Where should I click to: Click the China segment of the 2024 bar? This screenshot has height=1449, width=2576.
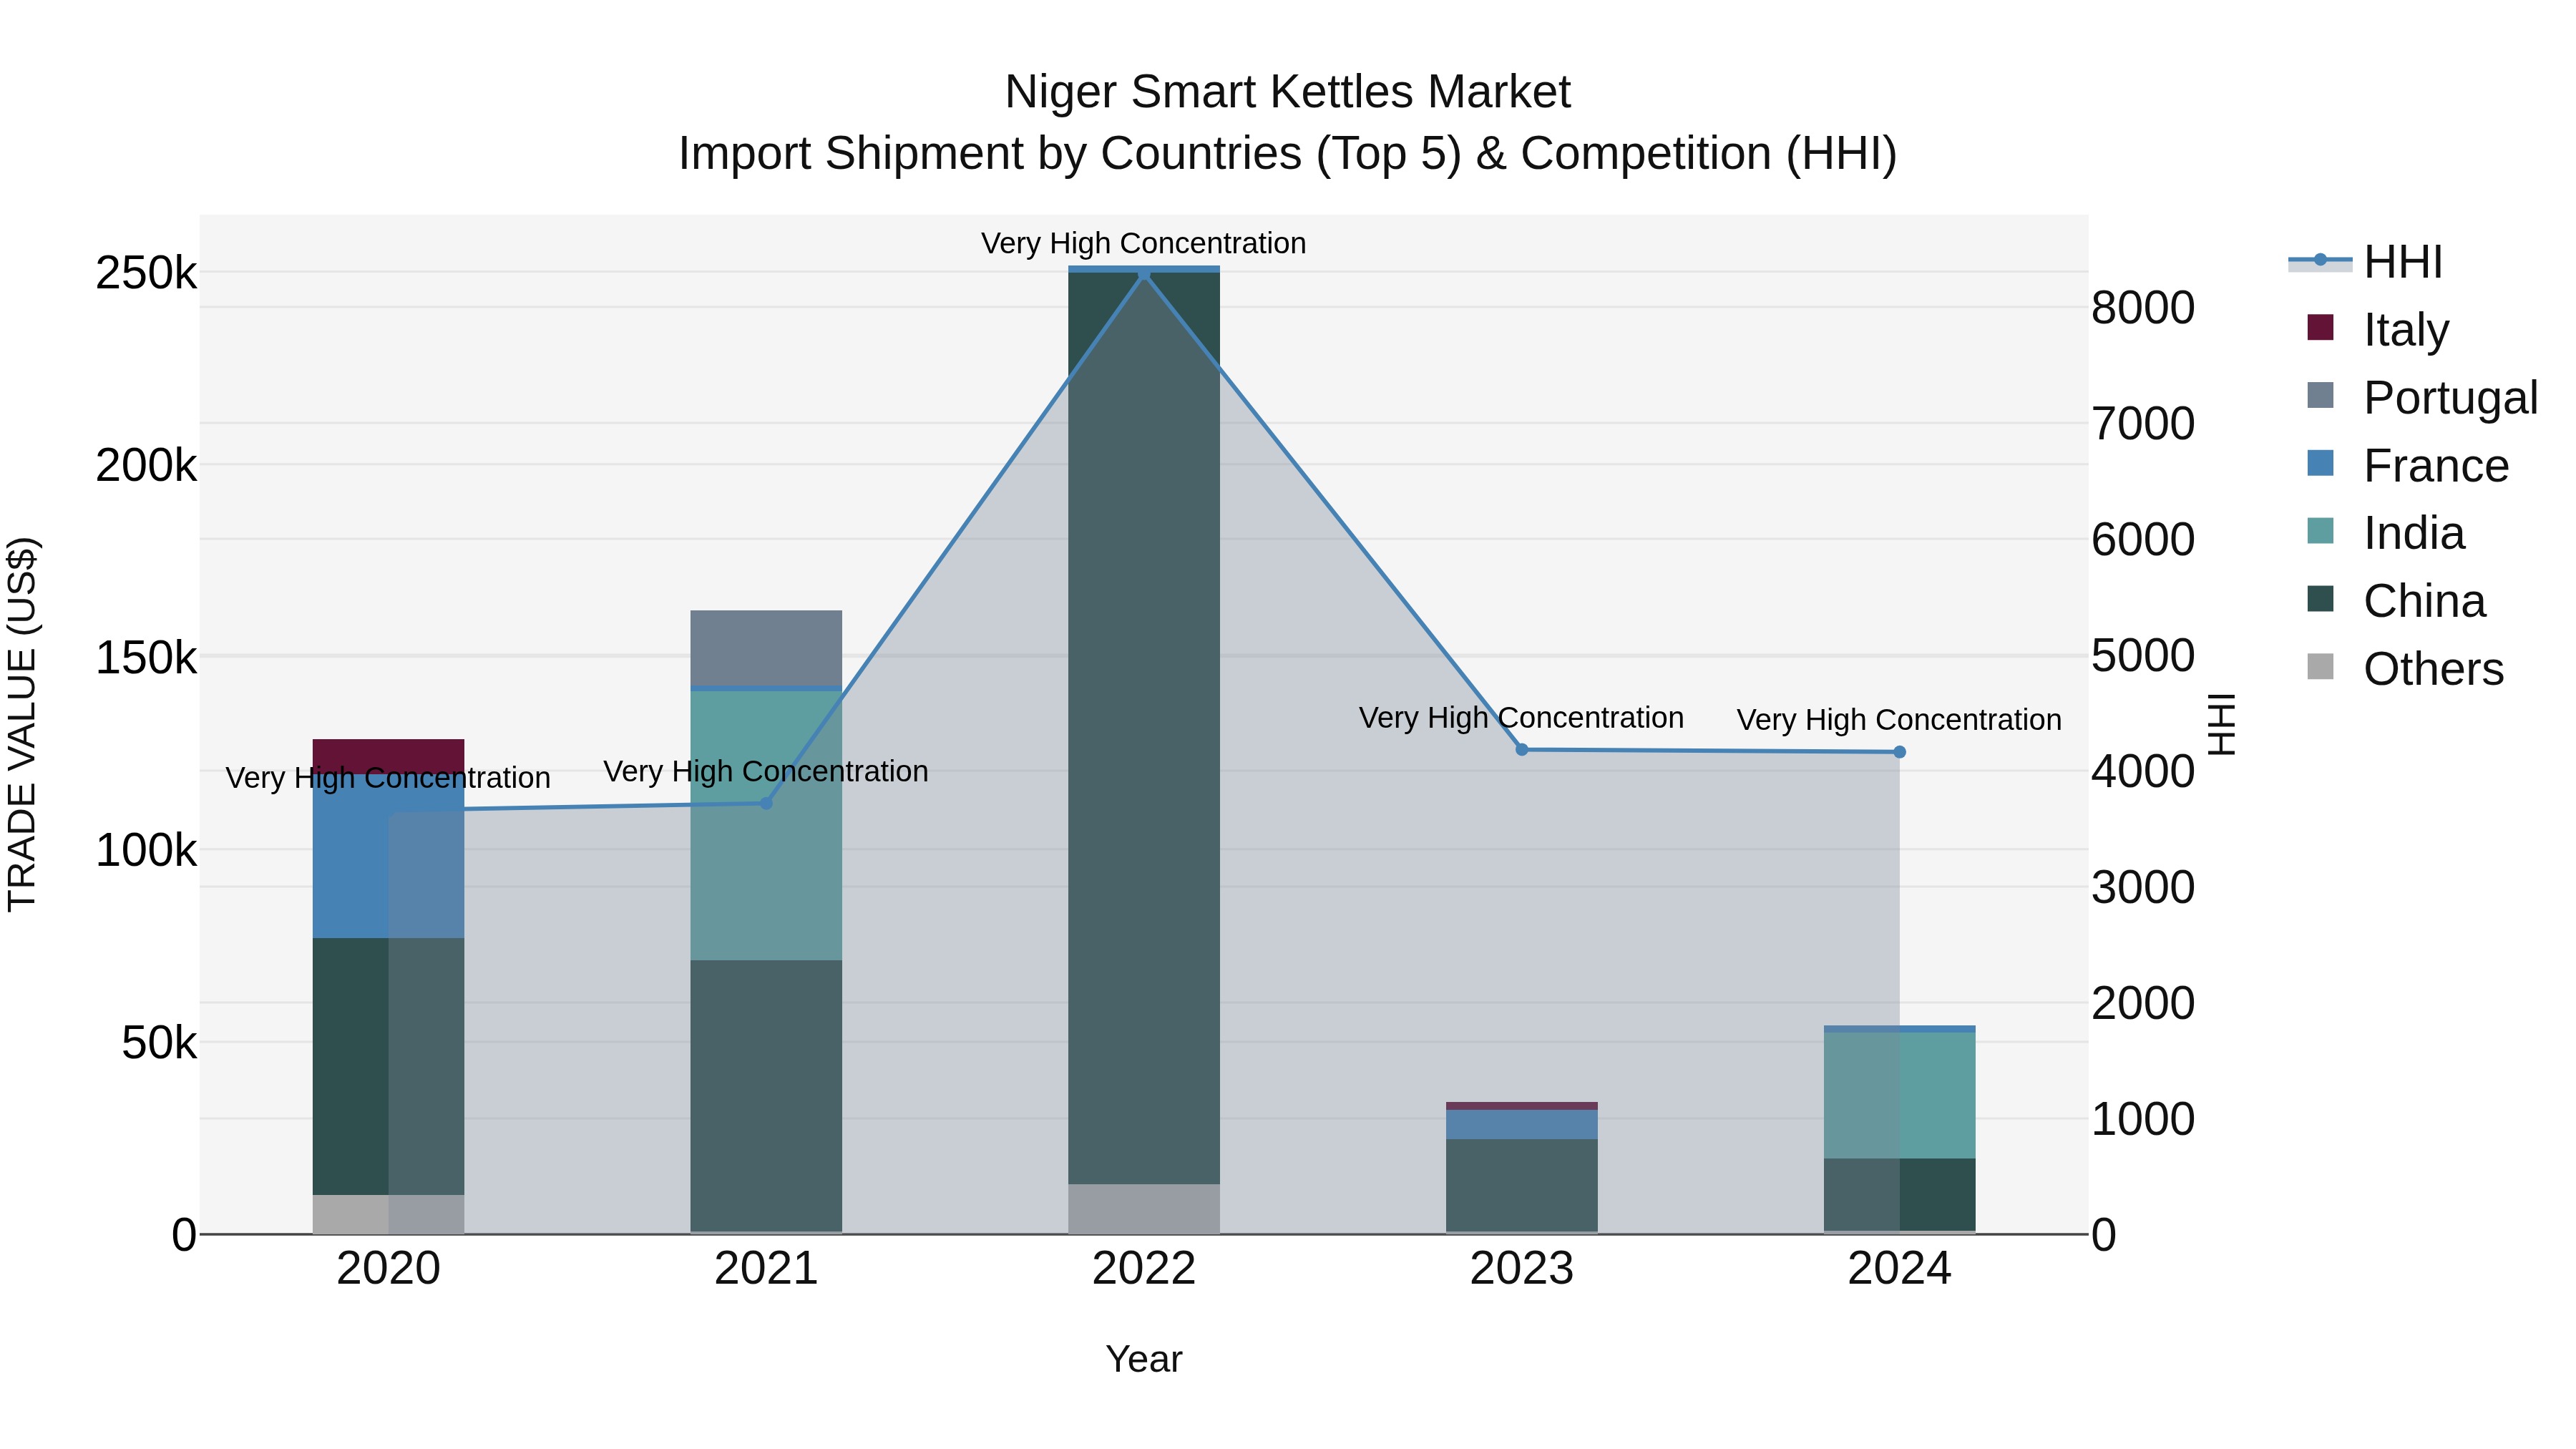(x=1899, y=1194)
